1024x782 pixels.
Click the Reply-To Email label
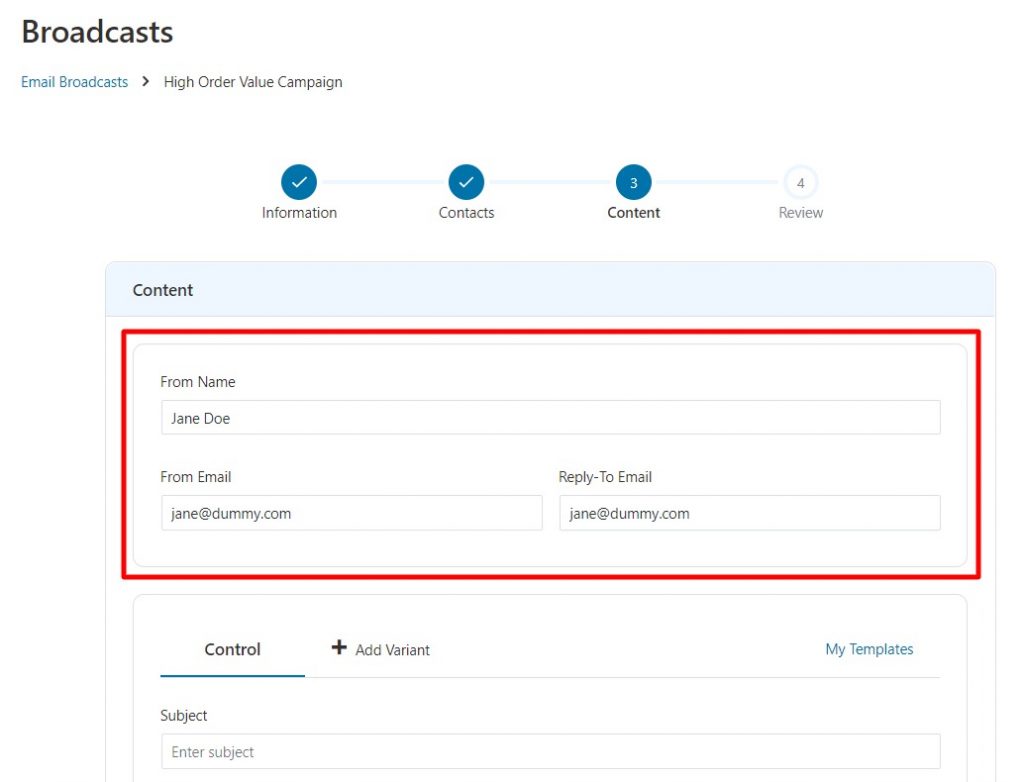tap(605, 477)
